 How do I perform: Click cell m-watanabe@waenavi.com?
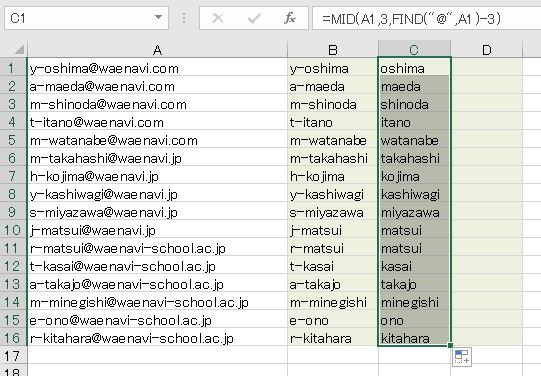[x=157, y=140]
